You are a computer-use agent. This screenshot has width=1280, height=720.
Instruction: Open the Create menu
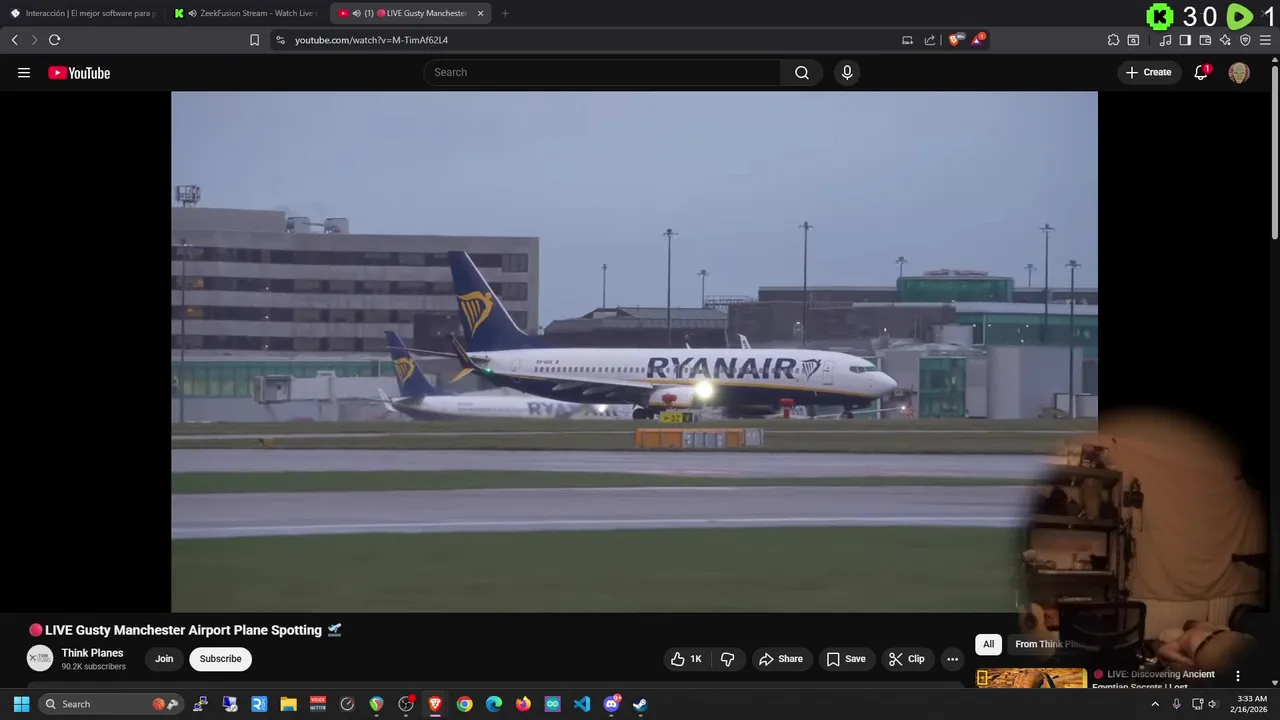(1148, 72)
